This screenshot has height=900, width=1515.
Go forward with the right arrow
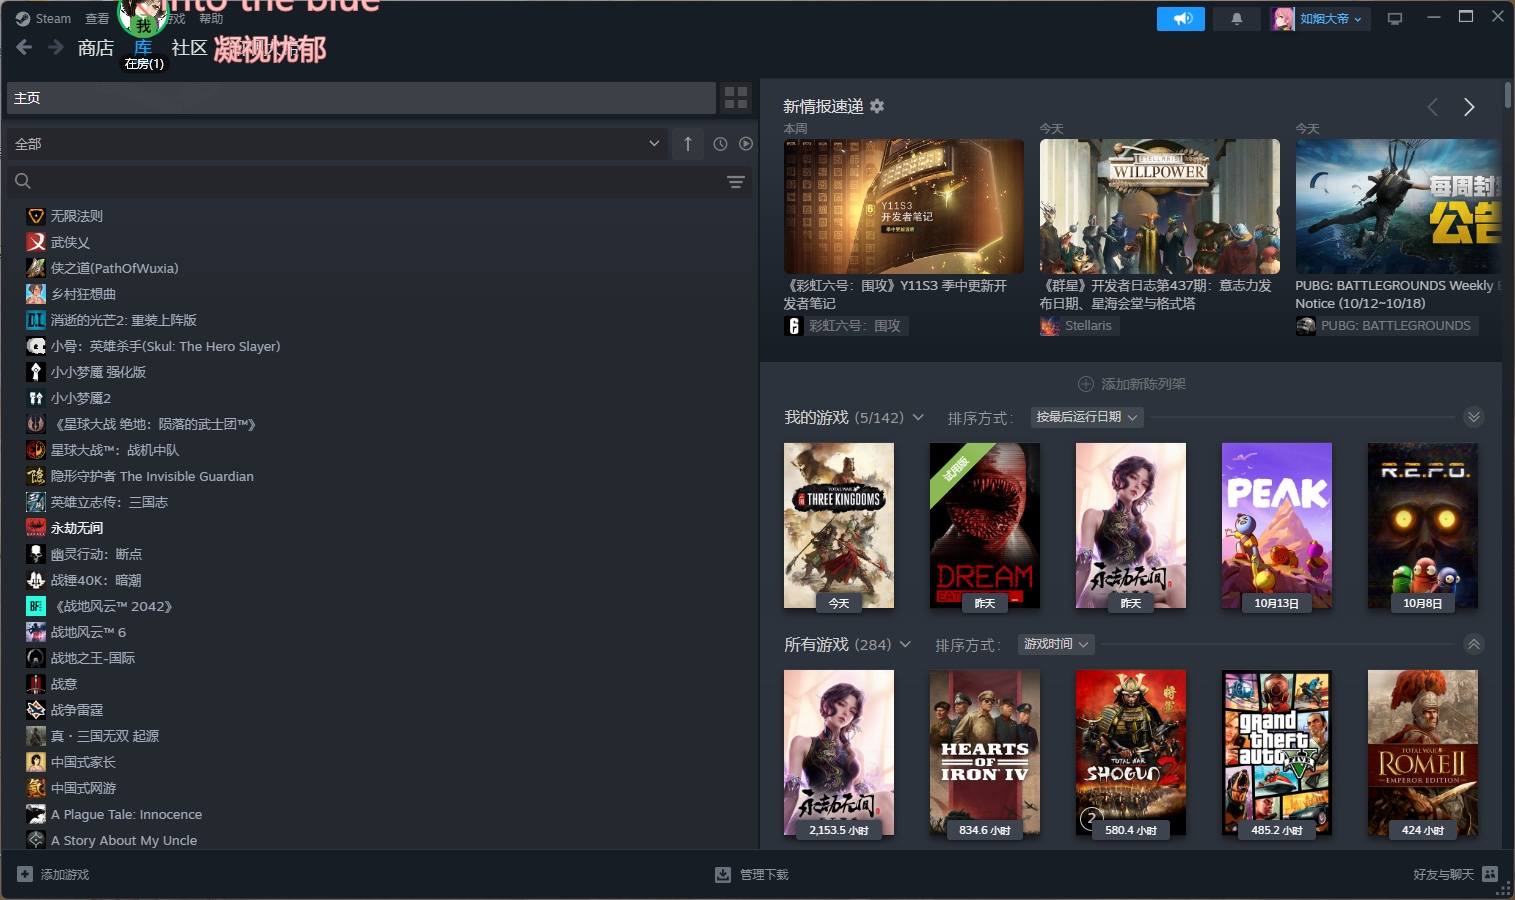click(56, 47)
